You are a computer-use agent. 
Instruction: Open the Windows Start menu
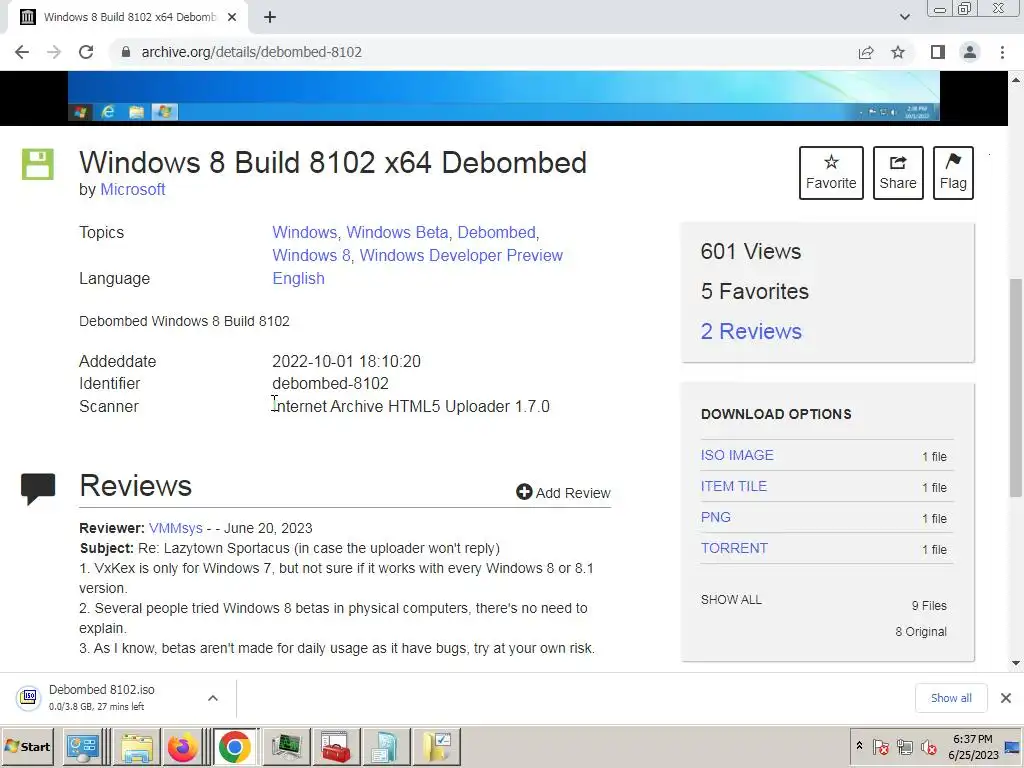[27, 746]
